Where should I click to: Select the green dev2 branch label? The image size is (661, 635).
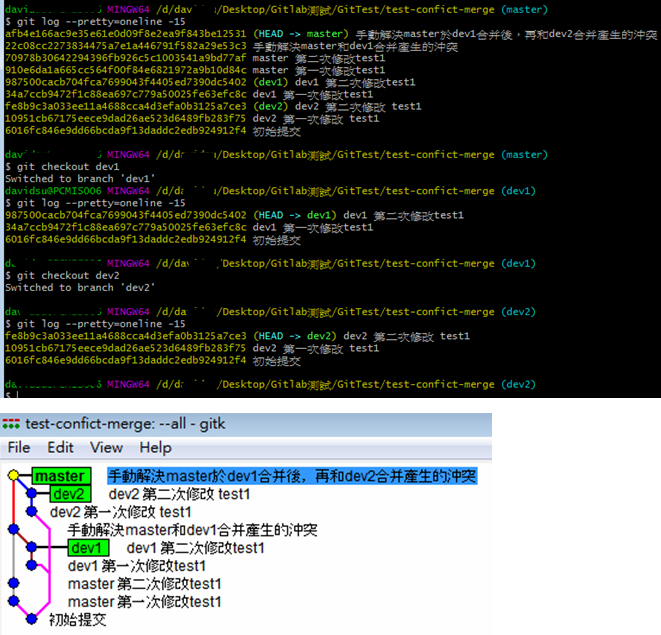tap(69, 494)
